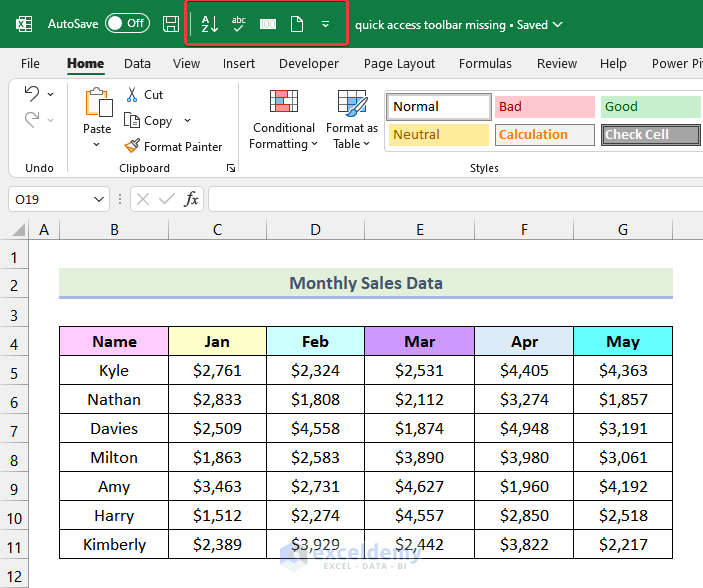Expand the Undo history dropdown arrow
Screen dimensions: 703x588
tap(51, 94)
